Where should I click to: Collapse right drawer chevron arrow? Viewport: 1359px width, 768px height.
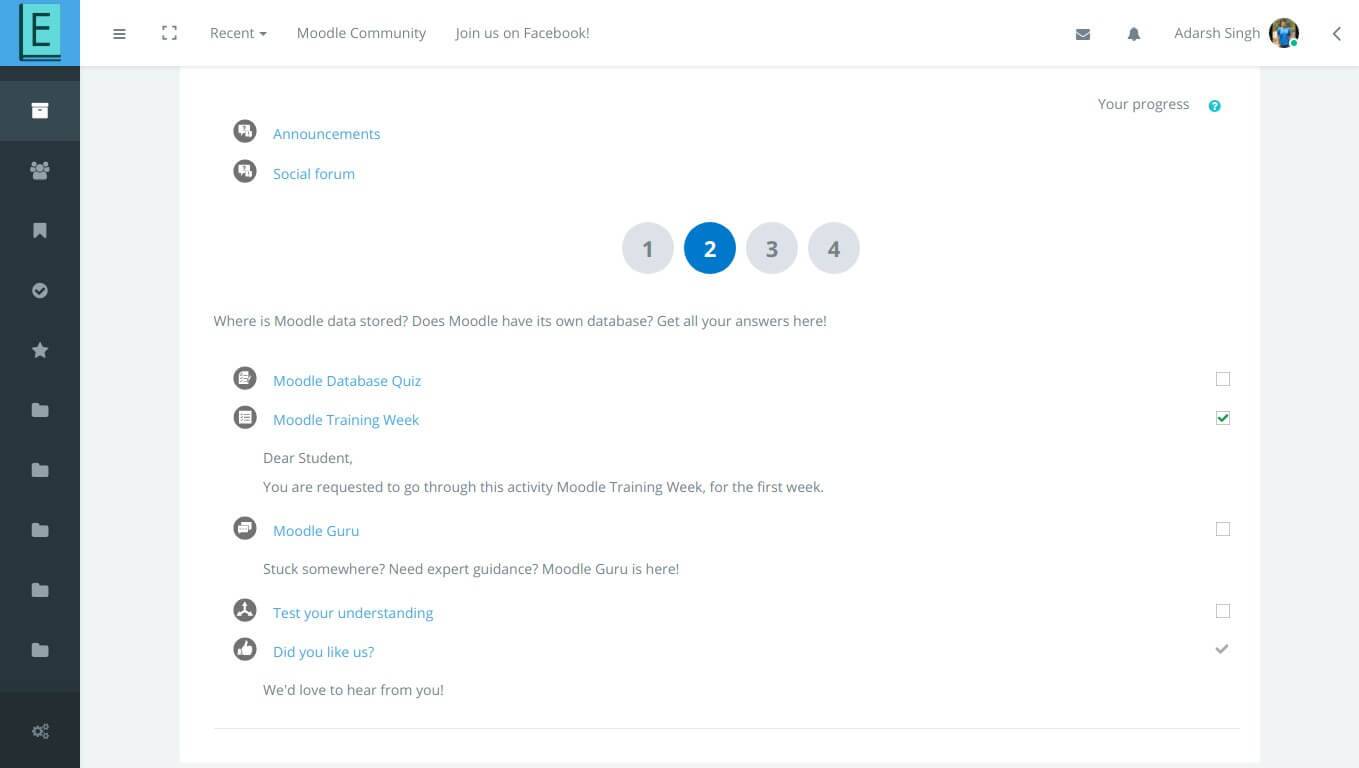tap(1337, 34)
